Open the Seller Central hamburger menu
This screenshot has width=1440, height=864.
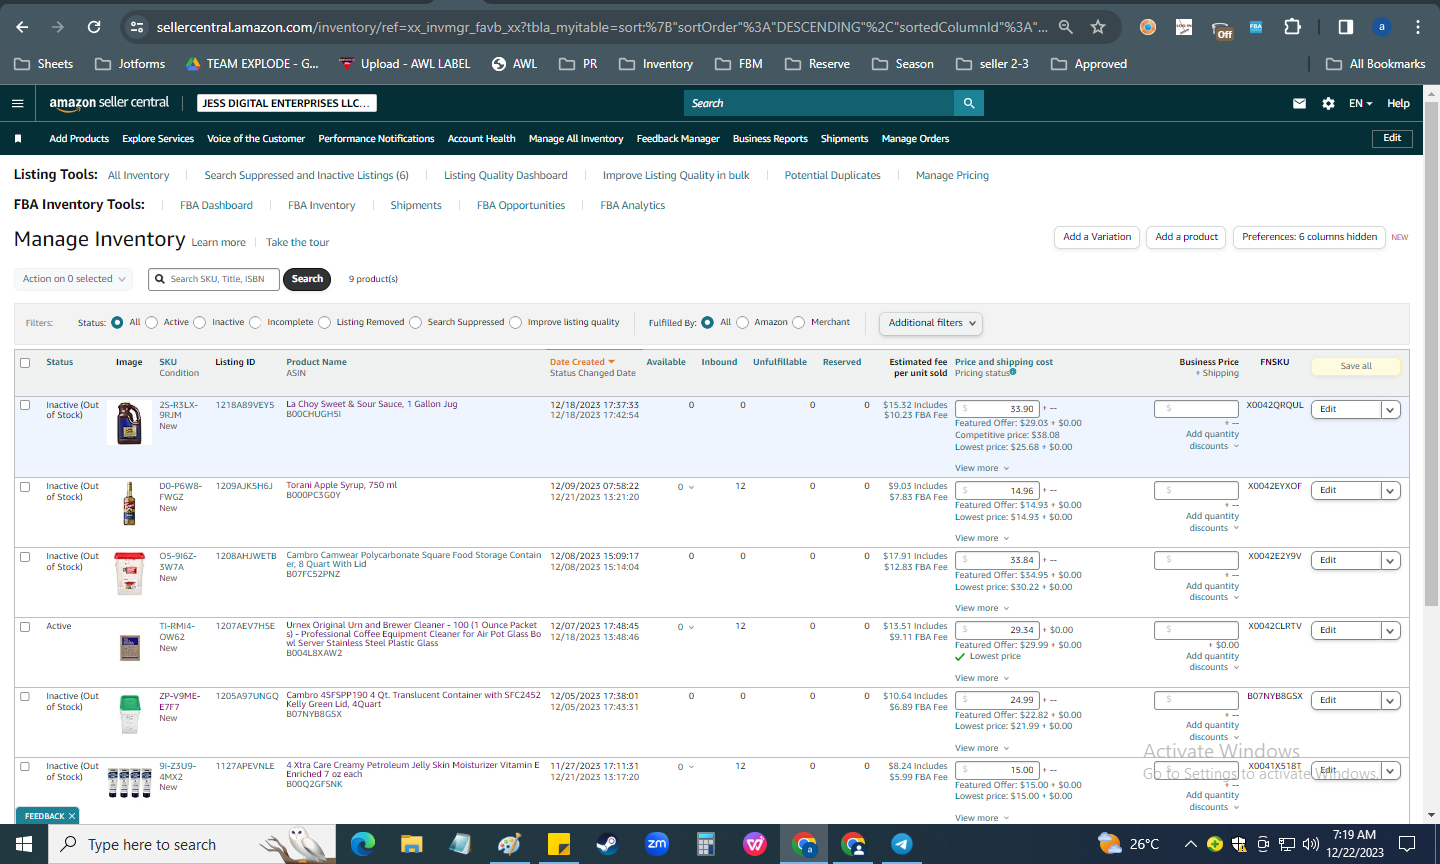pyautogui.click(x=17, y=103)
